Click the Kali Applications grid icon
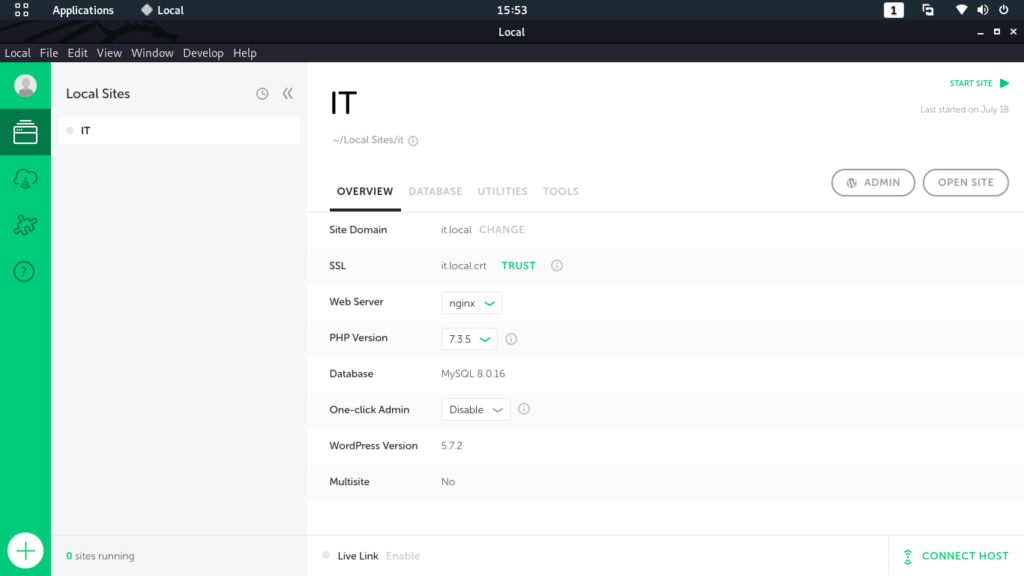 pyautogui.click(x=22, y=10)
